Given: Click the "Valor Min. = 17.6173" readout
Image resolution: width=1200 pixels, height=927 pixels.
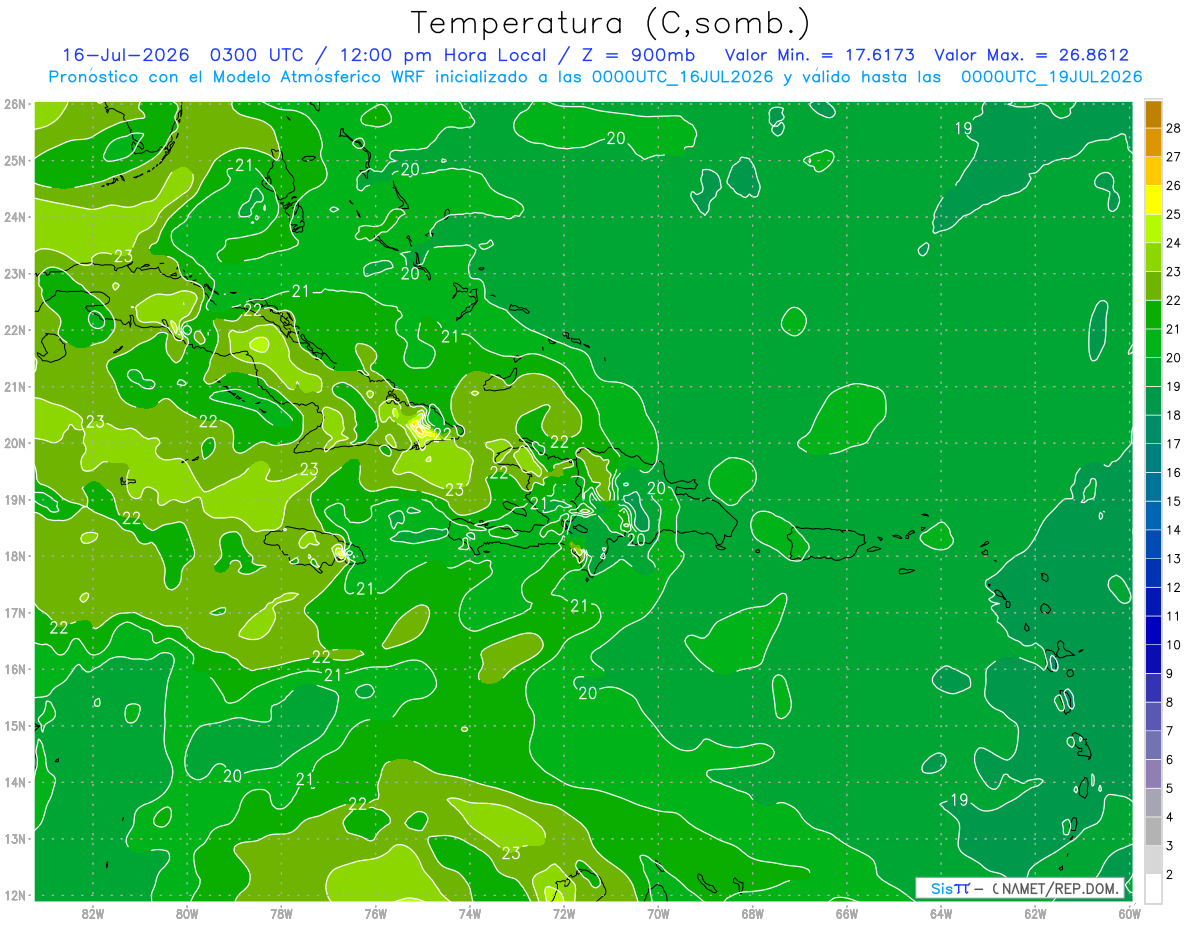Looking at the screenshot, I should (x=819, y=55).
